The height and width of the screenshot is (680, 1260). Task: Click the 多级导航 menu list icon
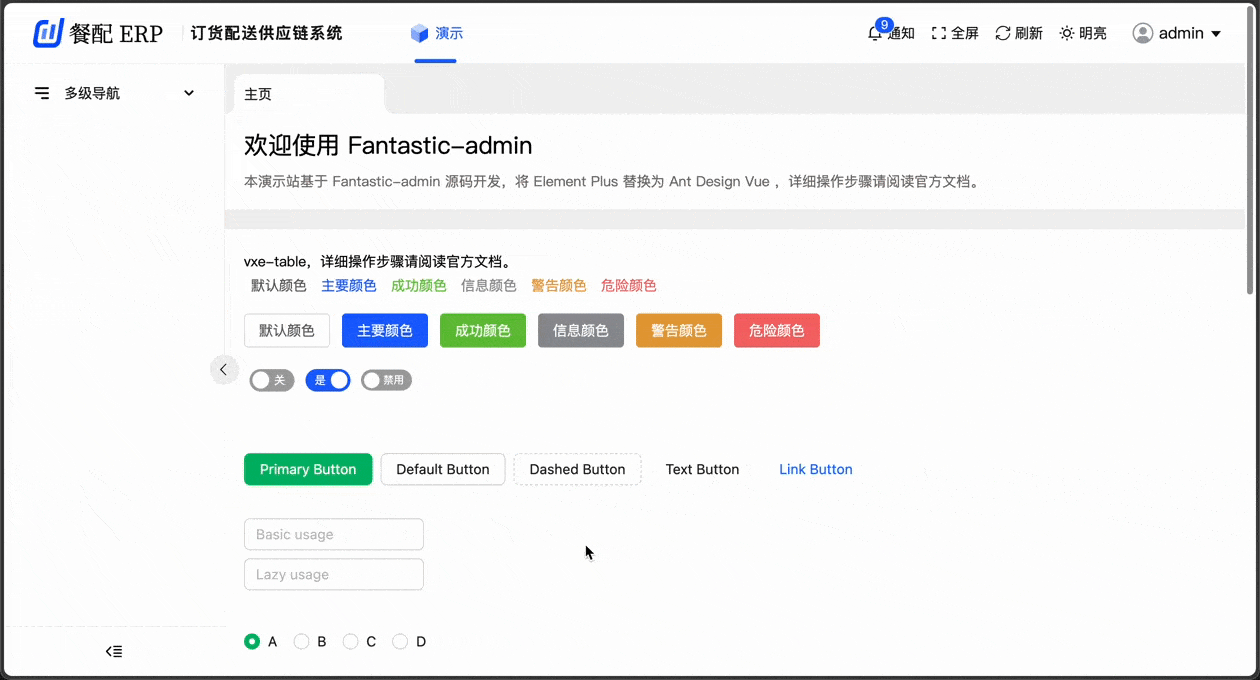point(42,93)
